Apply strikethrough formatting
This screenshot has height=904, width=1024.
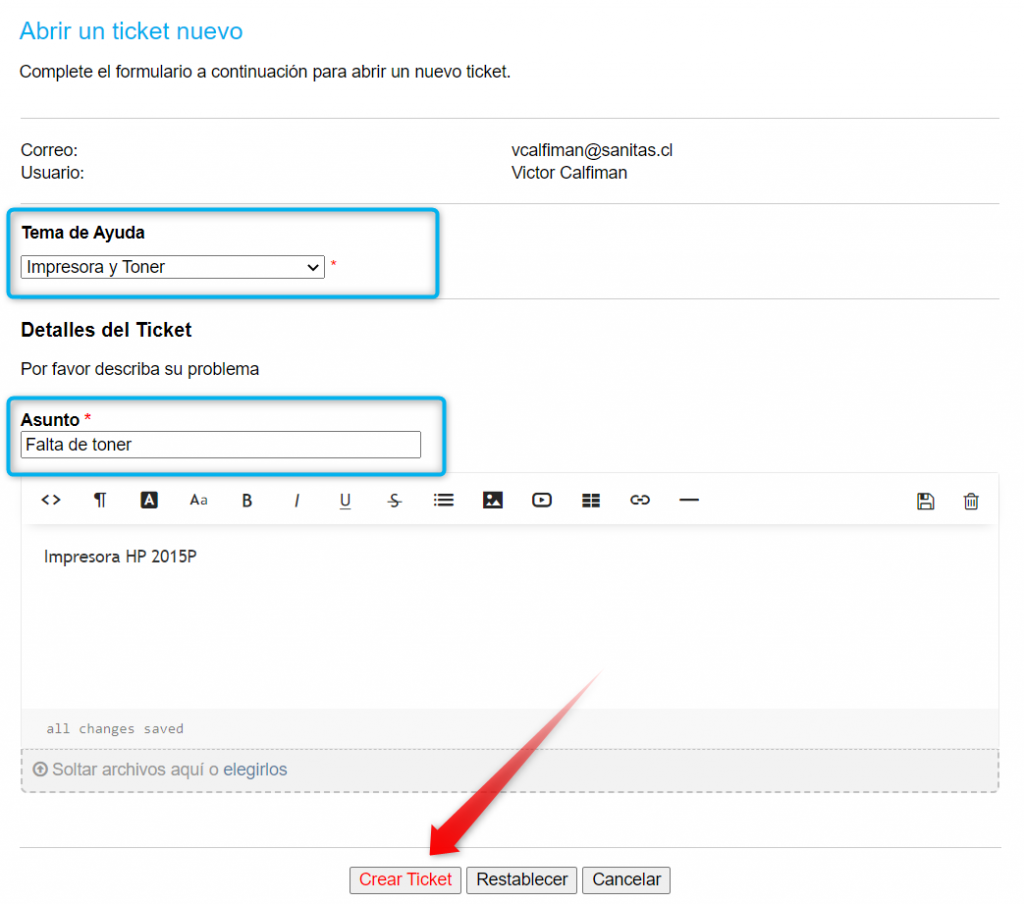point(394,500)
